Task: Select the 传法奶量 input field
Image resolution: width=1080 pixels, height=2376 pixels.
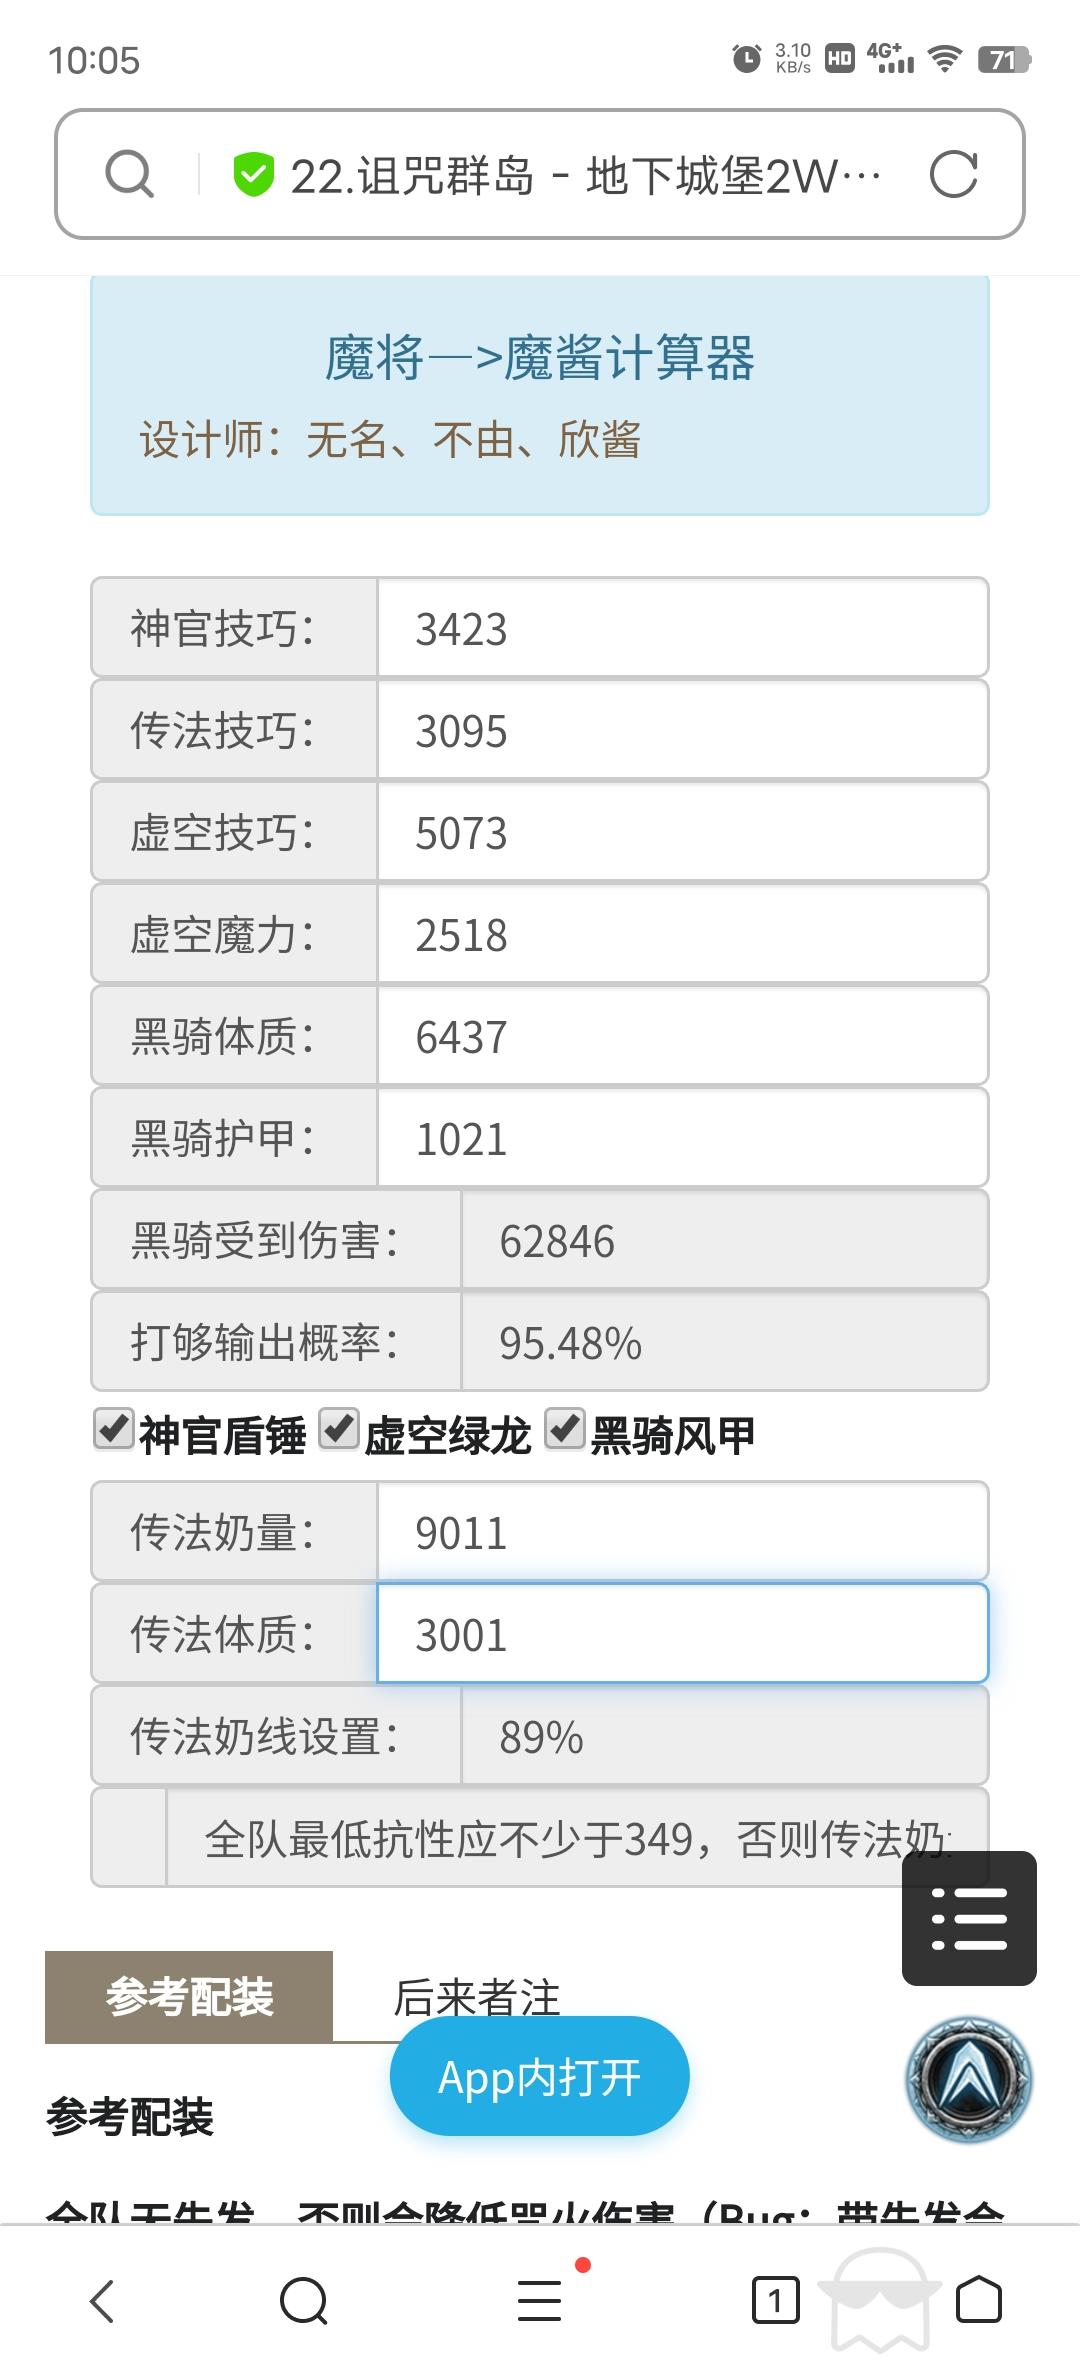Action: [x=682, y=1533]
